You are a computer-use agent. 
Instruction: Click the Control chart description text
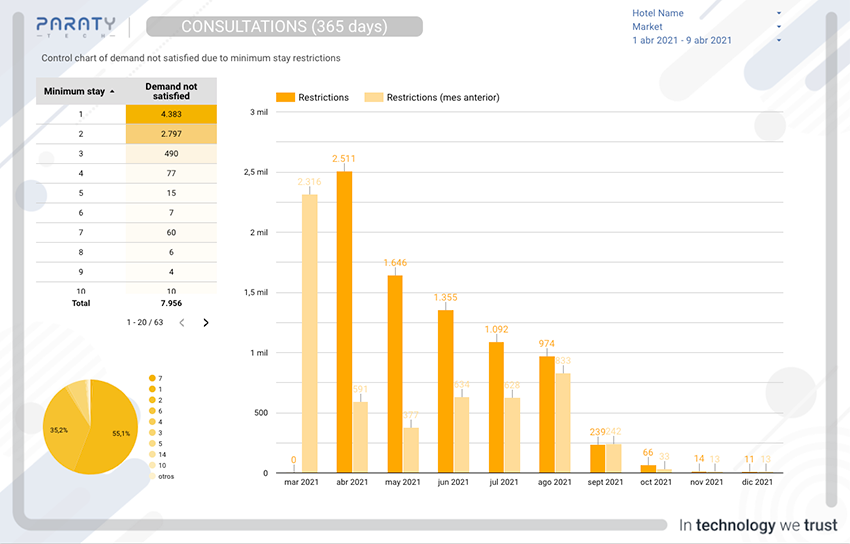tap(191, 58)
